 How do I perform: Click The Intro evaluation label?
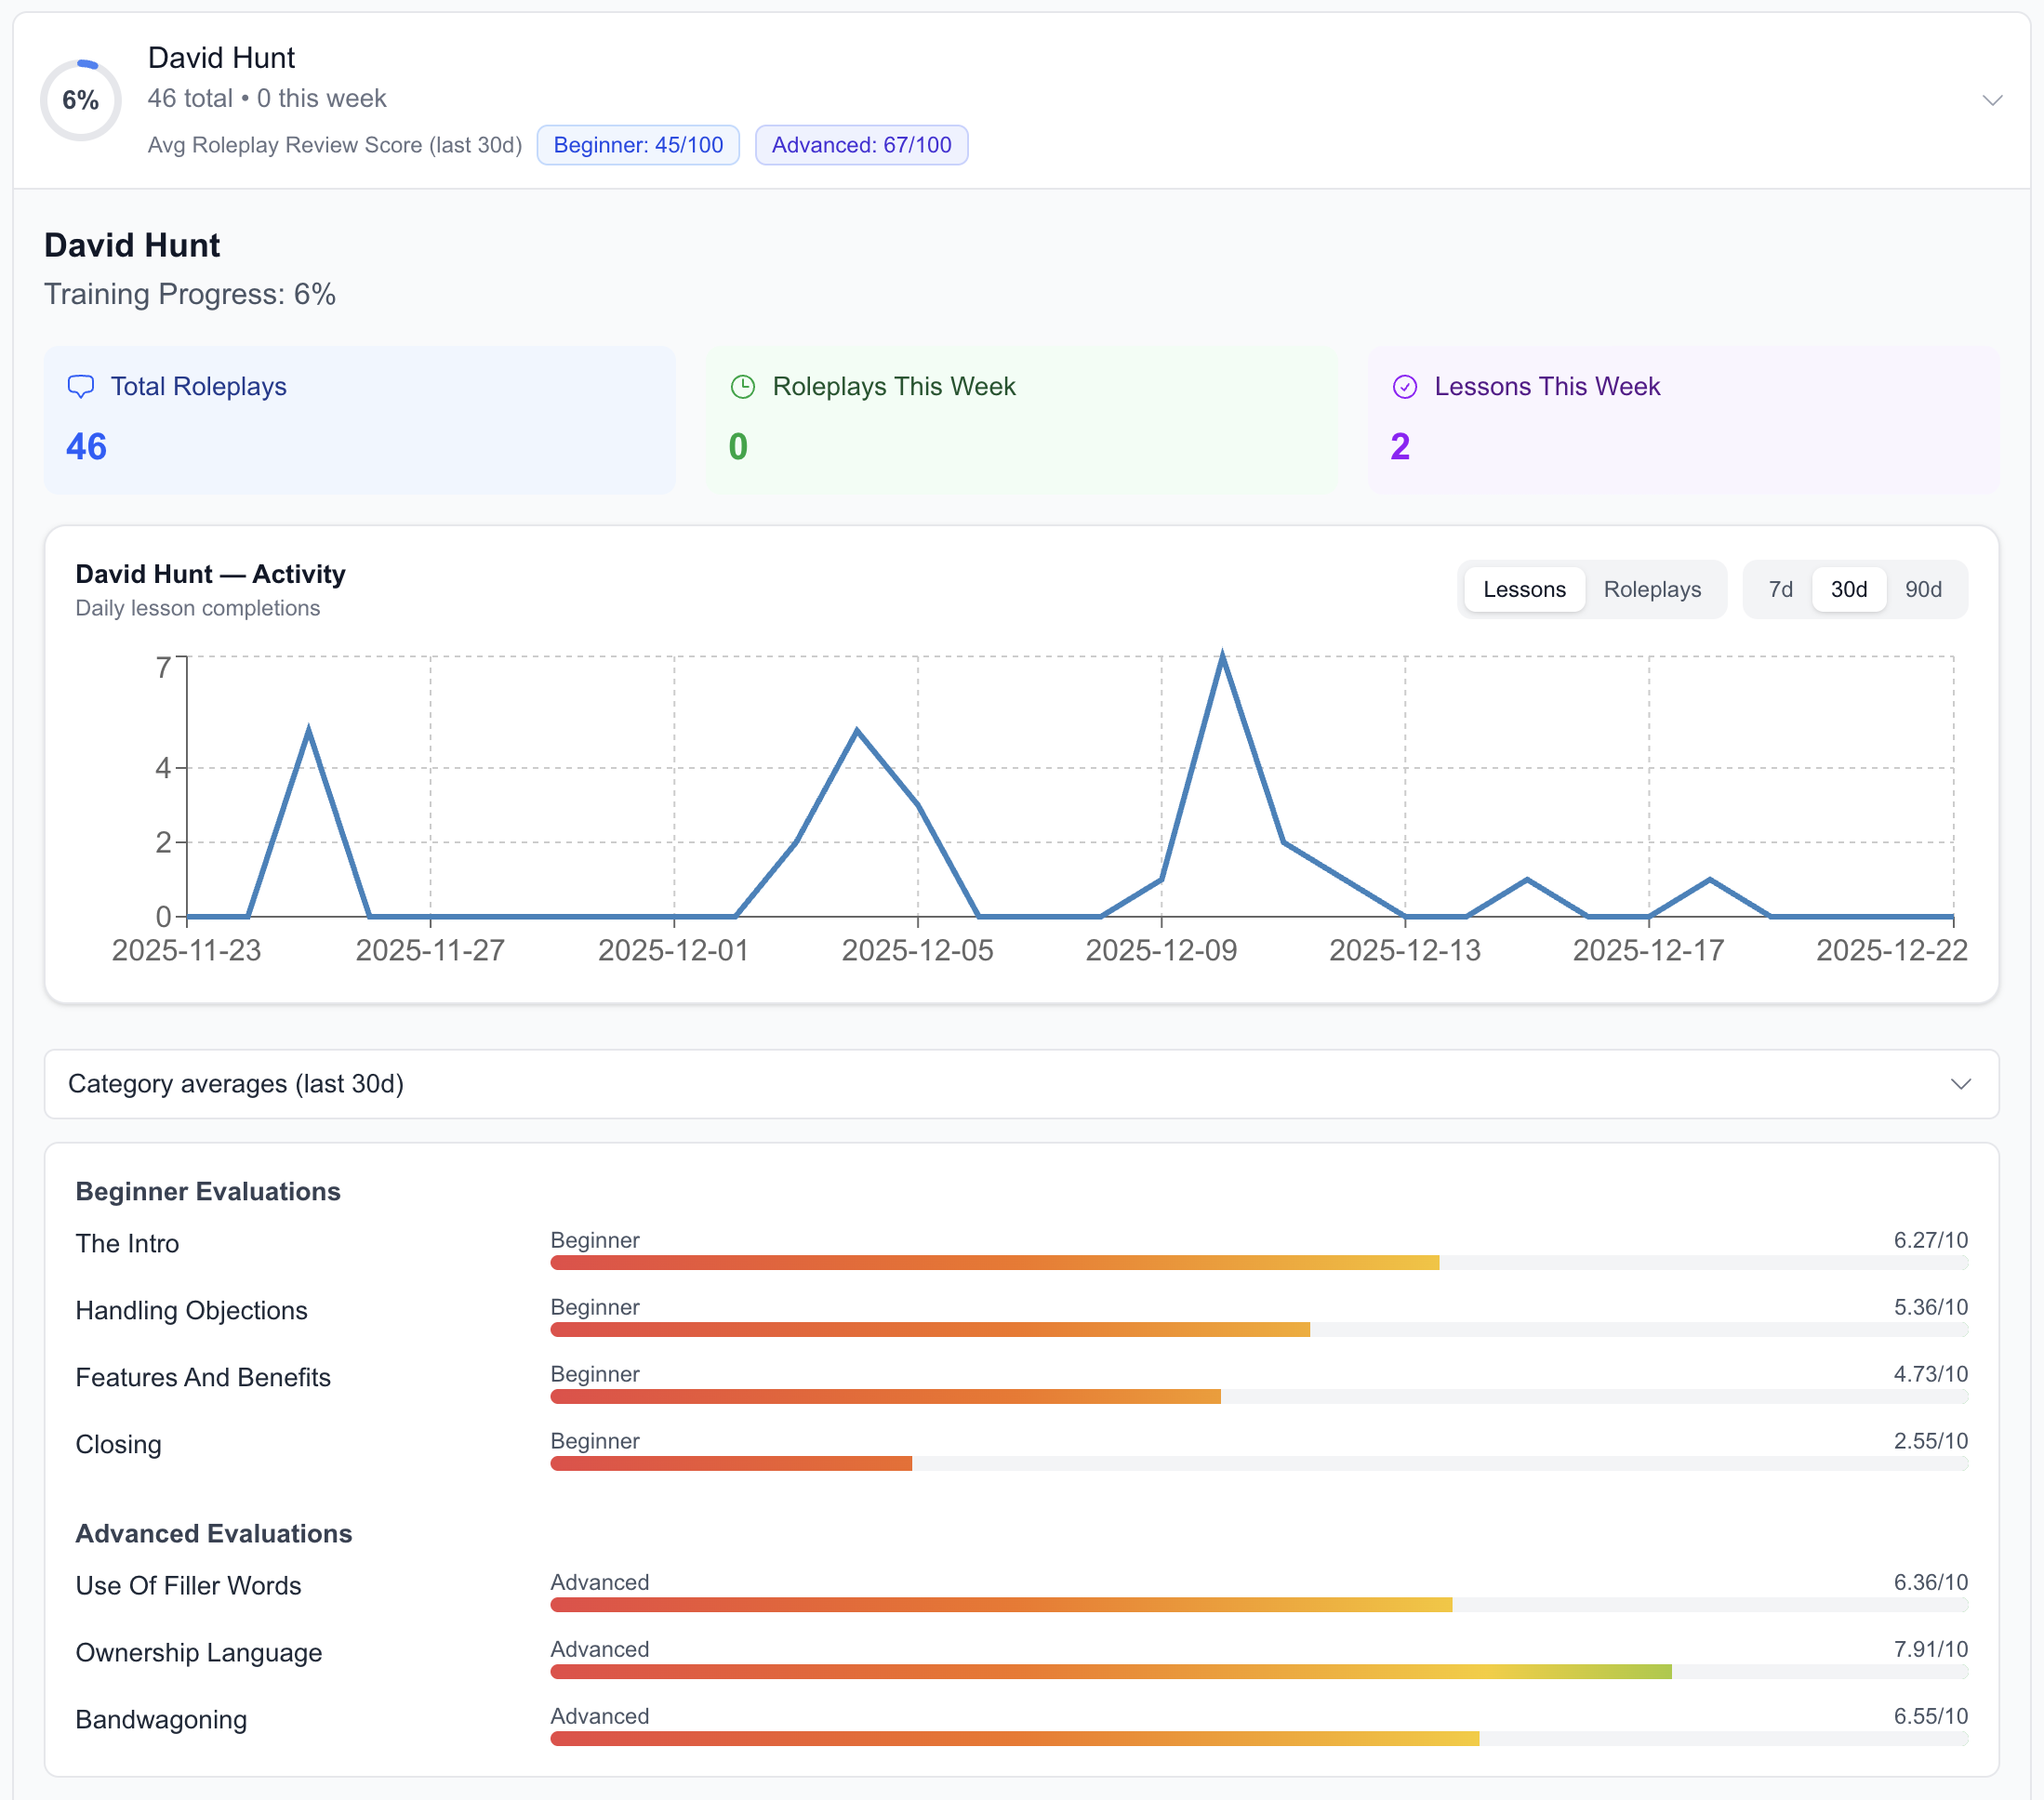point(126,1243)
